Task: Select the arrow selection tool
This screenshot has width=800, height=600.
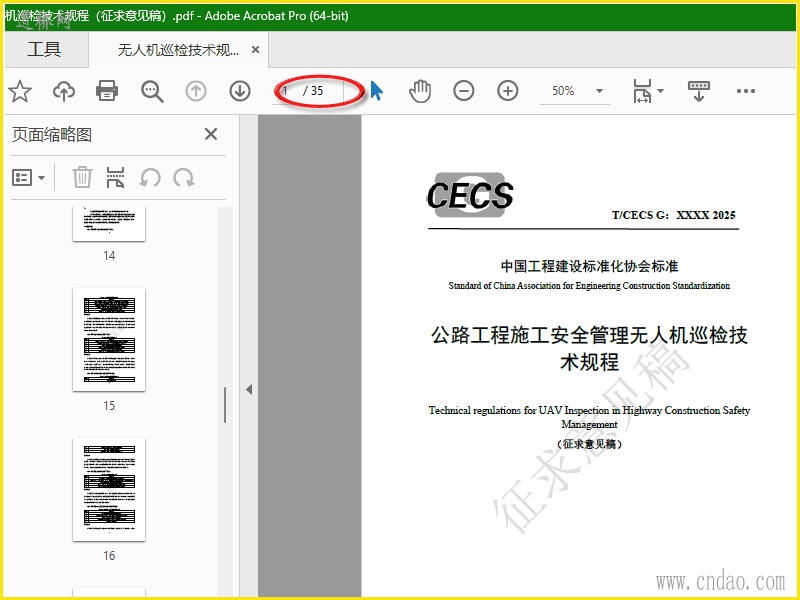Action: 377,91
